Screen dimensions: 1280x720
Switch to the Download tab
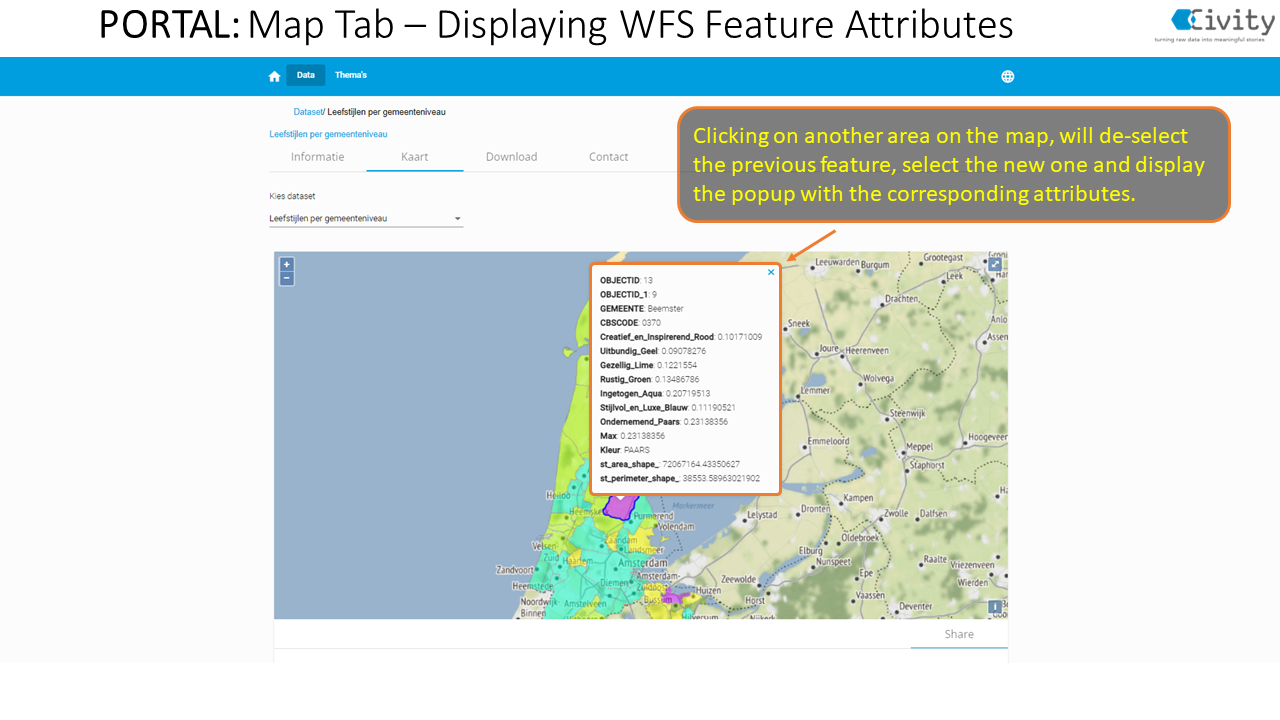click(x=511, y=157)
